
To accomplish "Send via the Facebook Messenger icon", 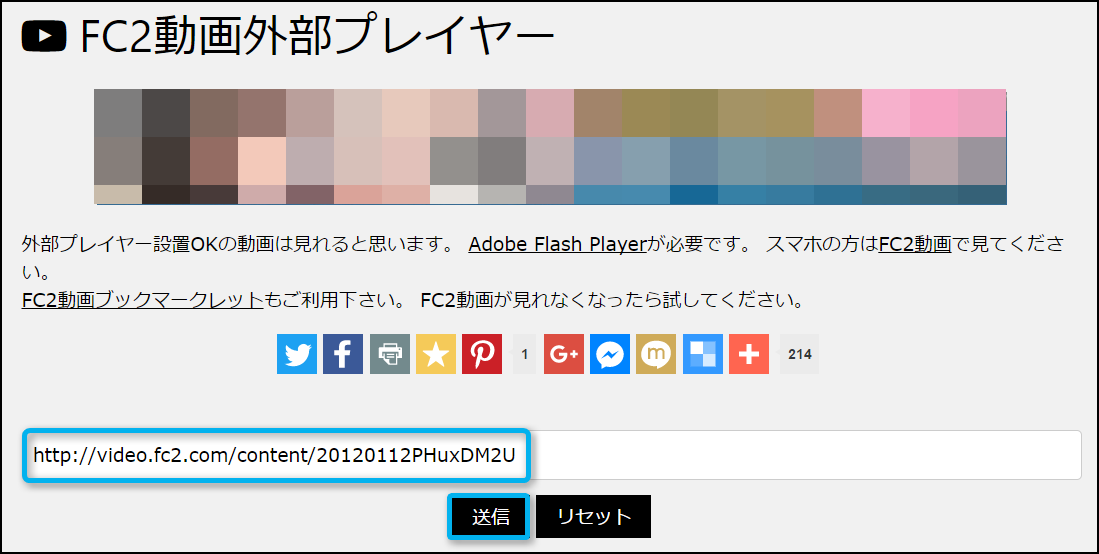I will [x=610, y=354].
